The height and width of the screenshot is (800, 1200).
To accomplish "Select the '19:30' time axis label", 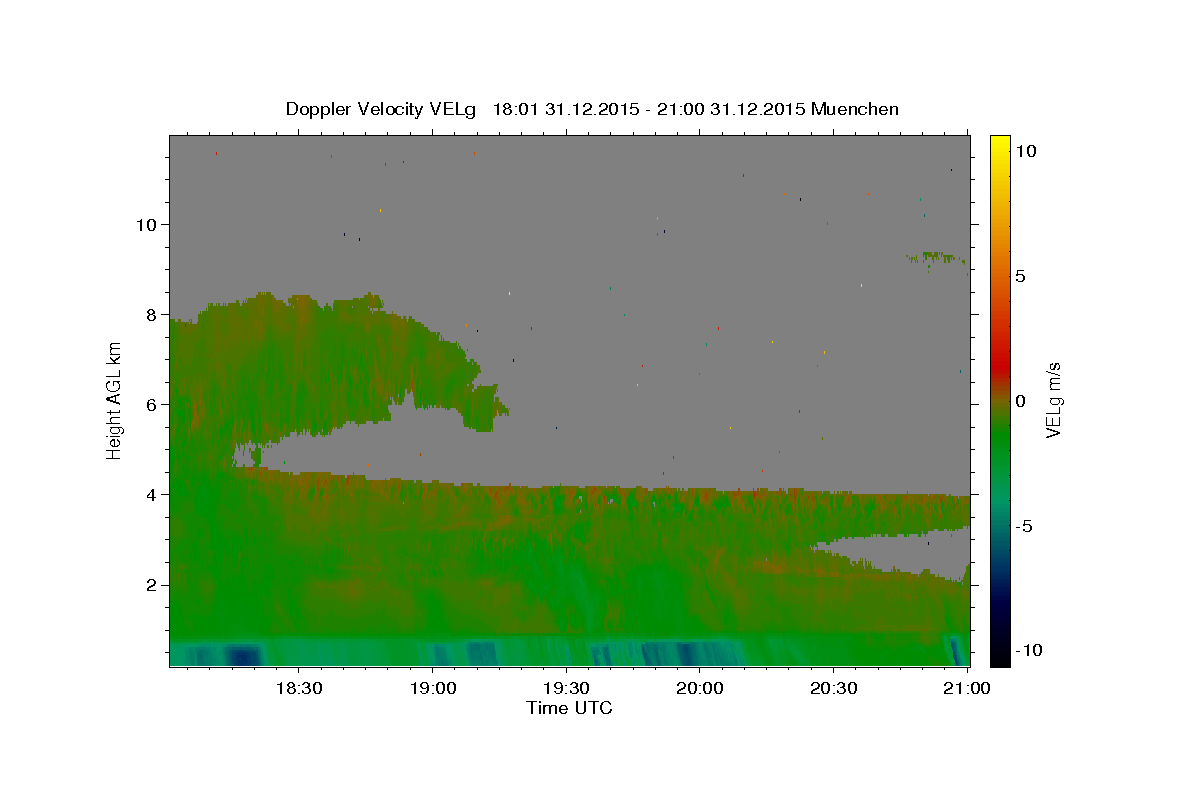I will point(566,688).
